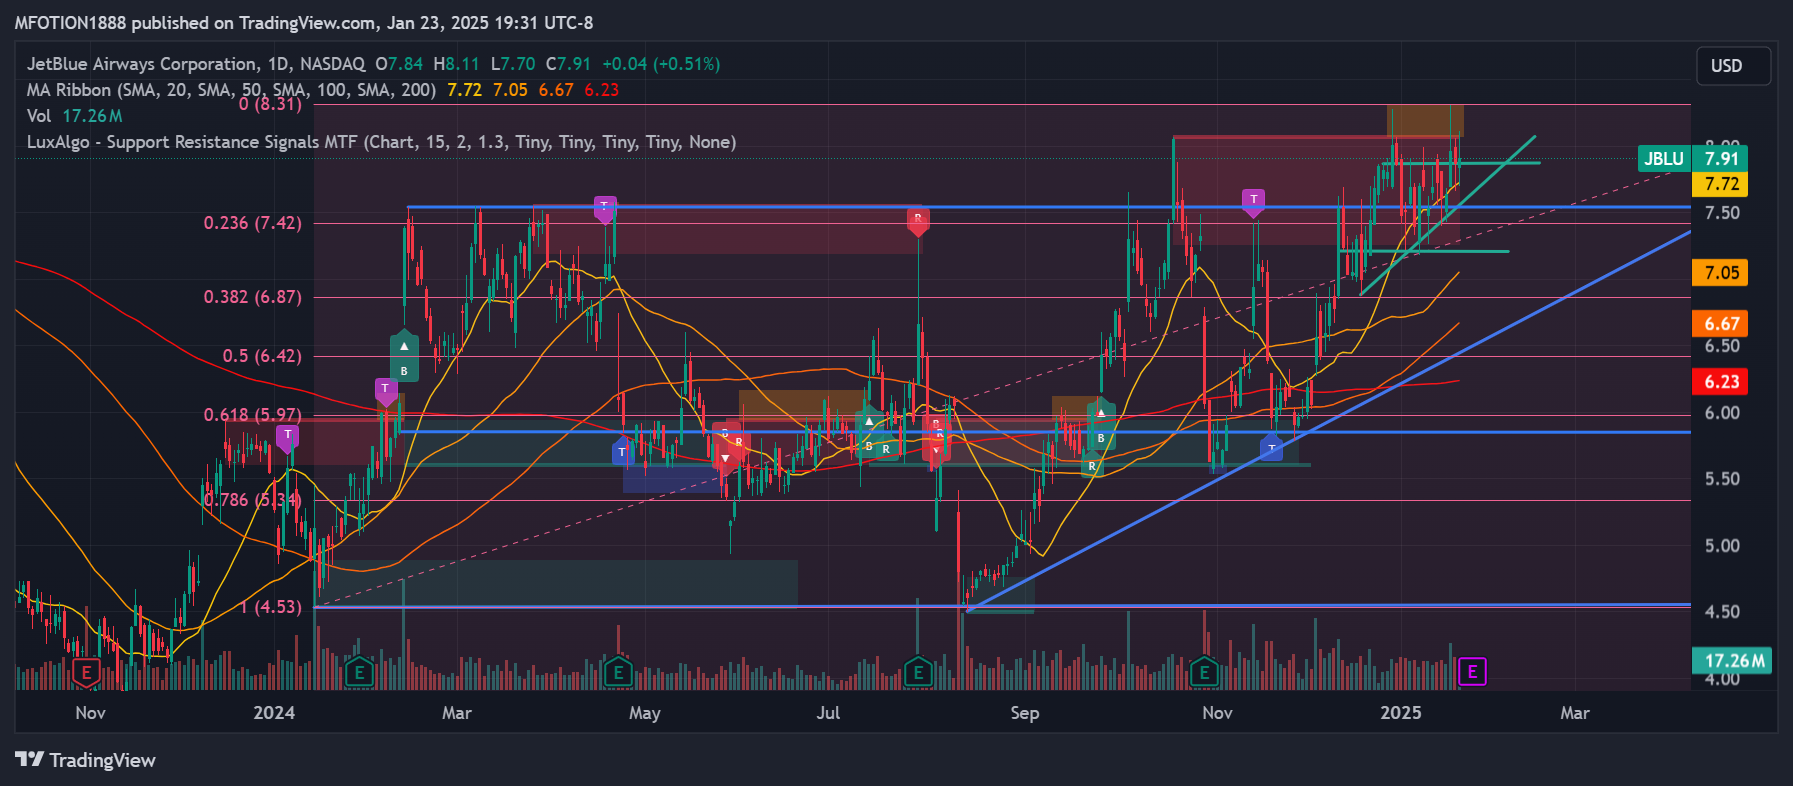Click the purple T marker near Nov 2024 high

(1253, 202)
